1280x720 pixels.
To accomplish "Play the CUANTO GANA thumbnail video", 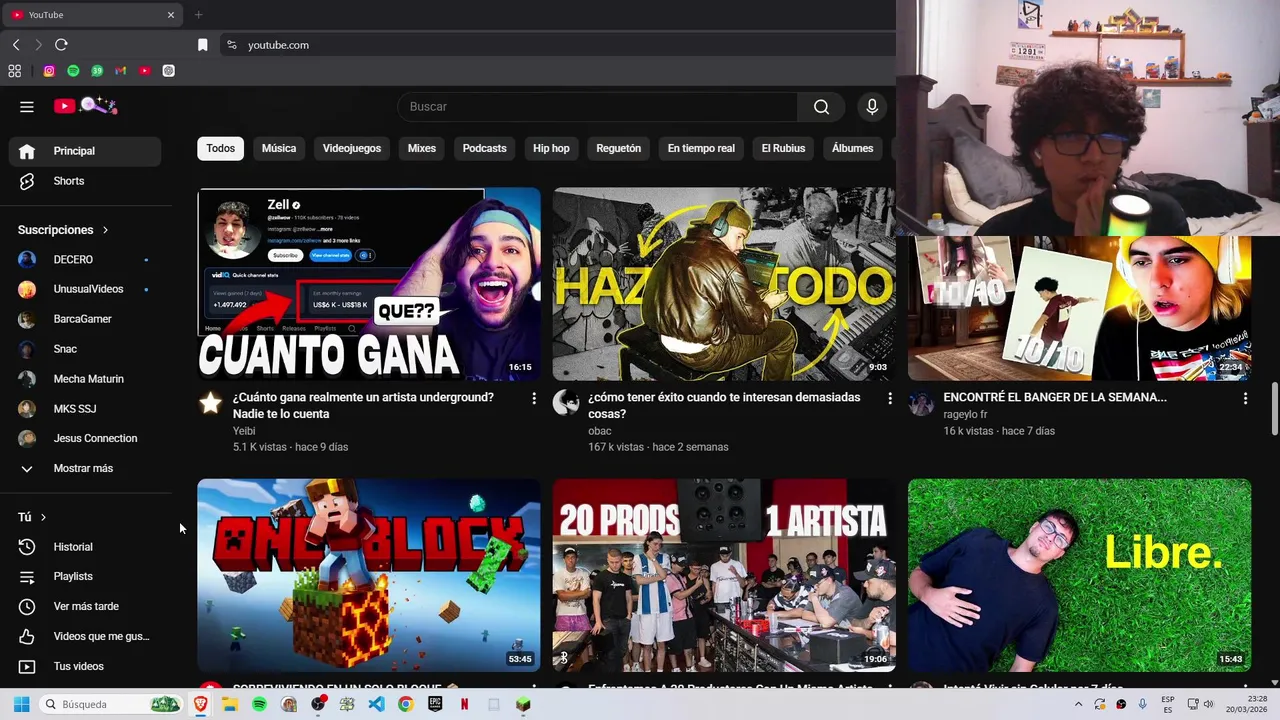I will 369,284.
